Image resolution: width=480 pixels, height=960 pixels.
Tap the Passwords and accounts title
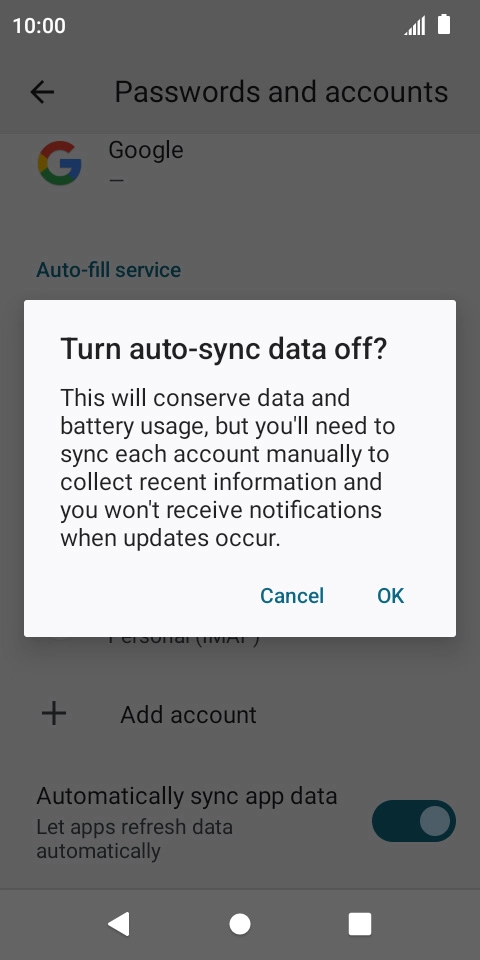282,92
